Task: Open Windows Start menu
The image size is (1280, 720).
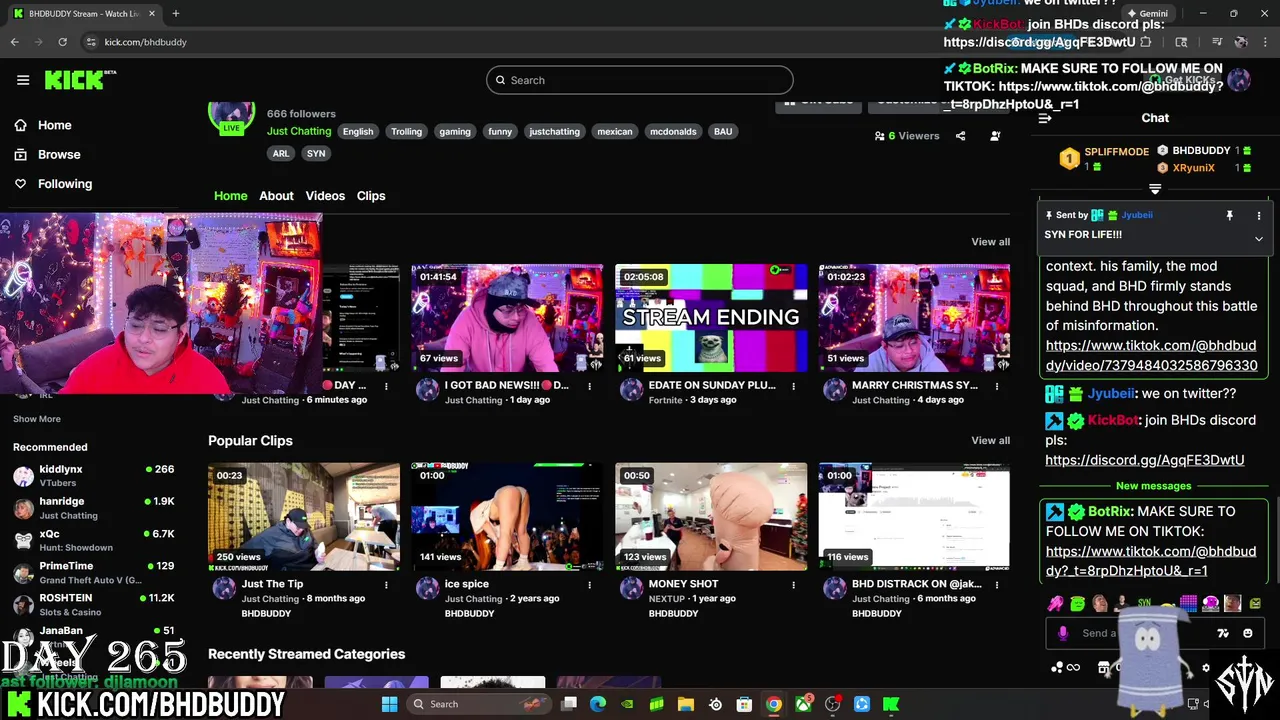Action: pos(389,704)
